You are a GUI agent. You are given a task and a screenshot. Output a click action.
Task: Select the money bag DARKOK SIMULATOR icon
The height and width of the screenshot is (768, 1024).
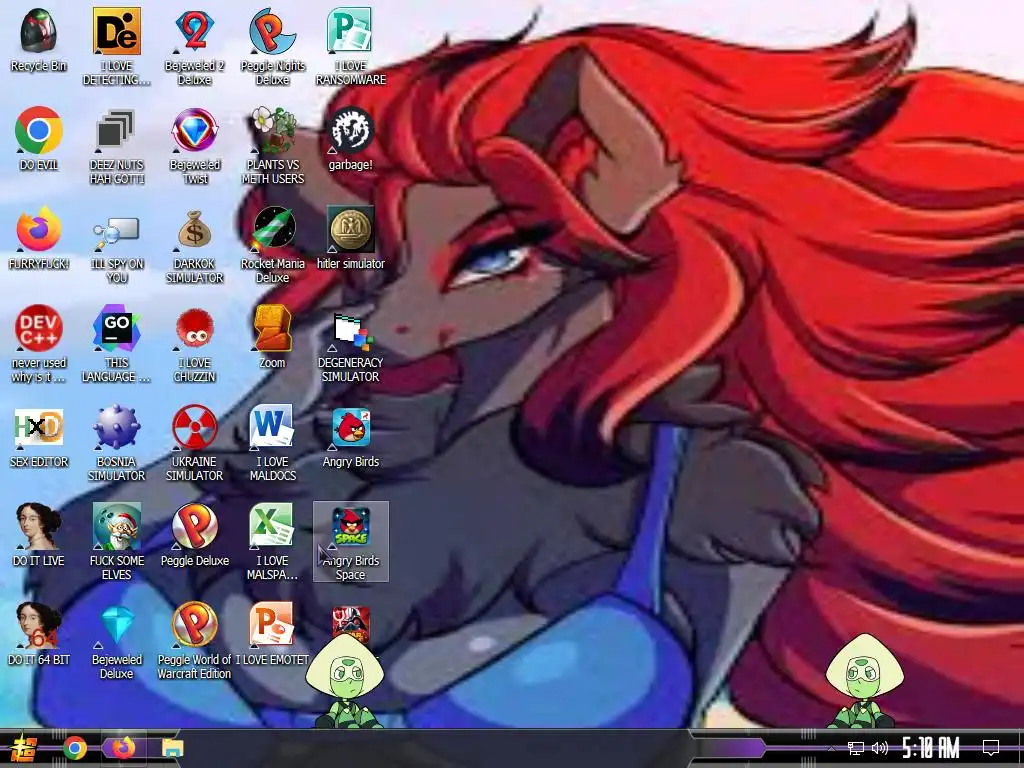[195, 230]
